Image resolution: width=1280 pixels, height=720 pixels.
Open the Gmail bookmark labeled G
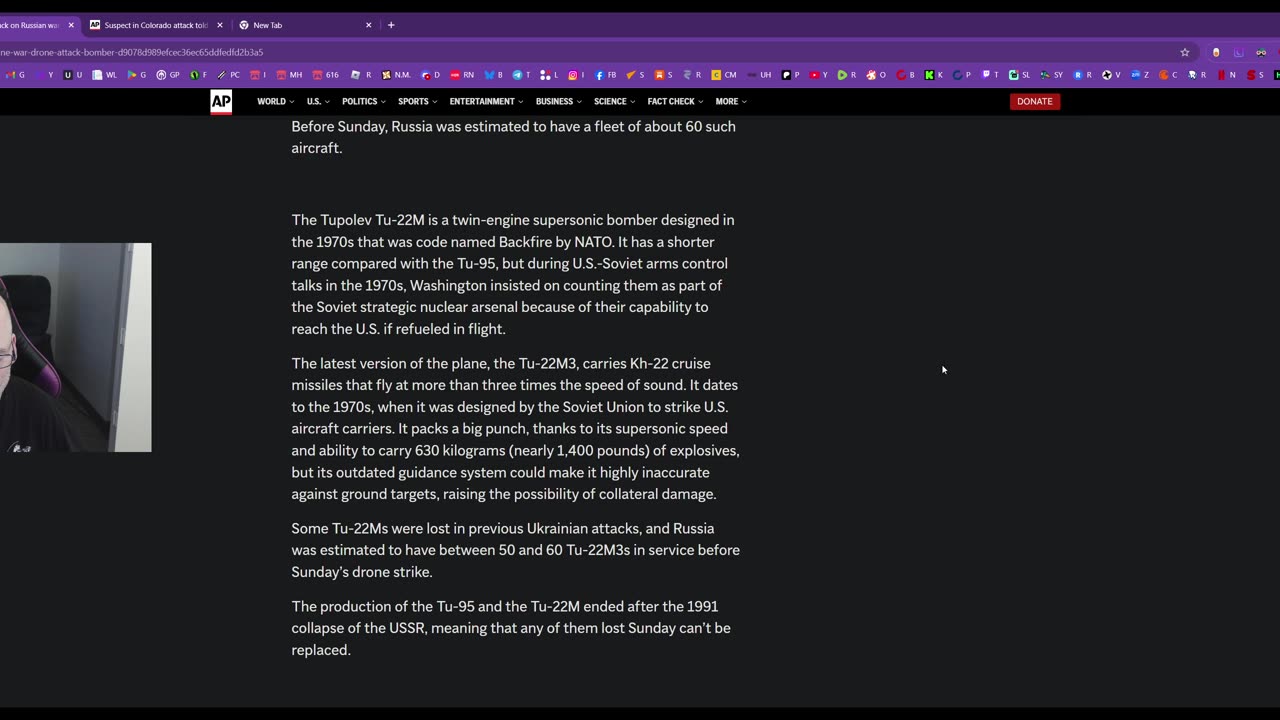15,75
